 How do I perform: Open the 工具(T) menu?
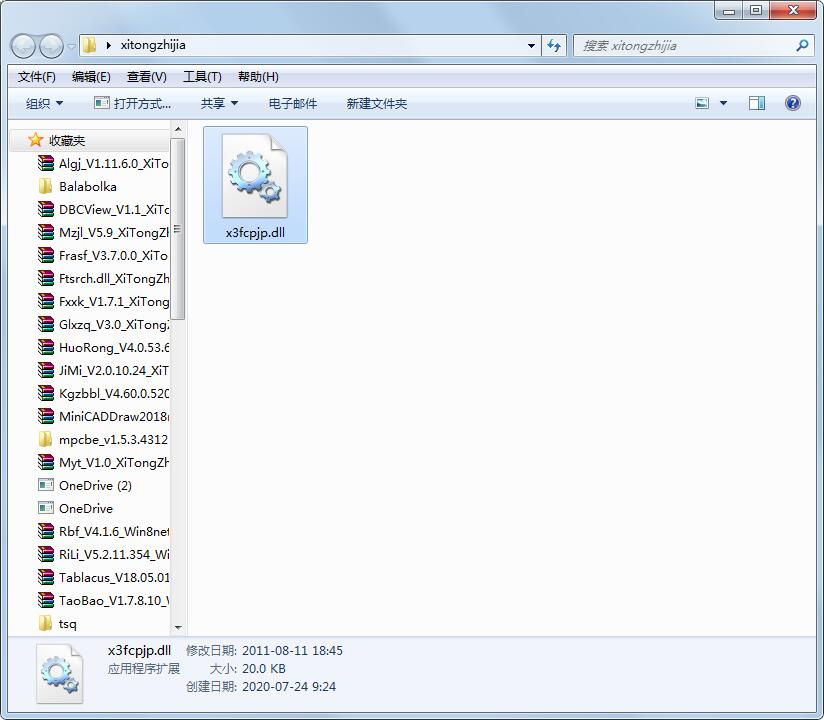(x=200, y=75)
